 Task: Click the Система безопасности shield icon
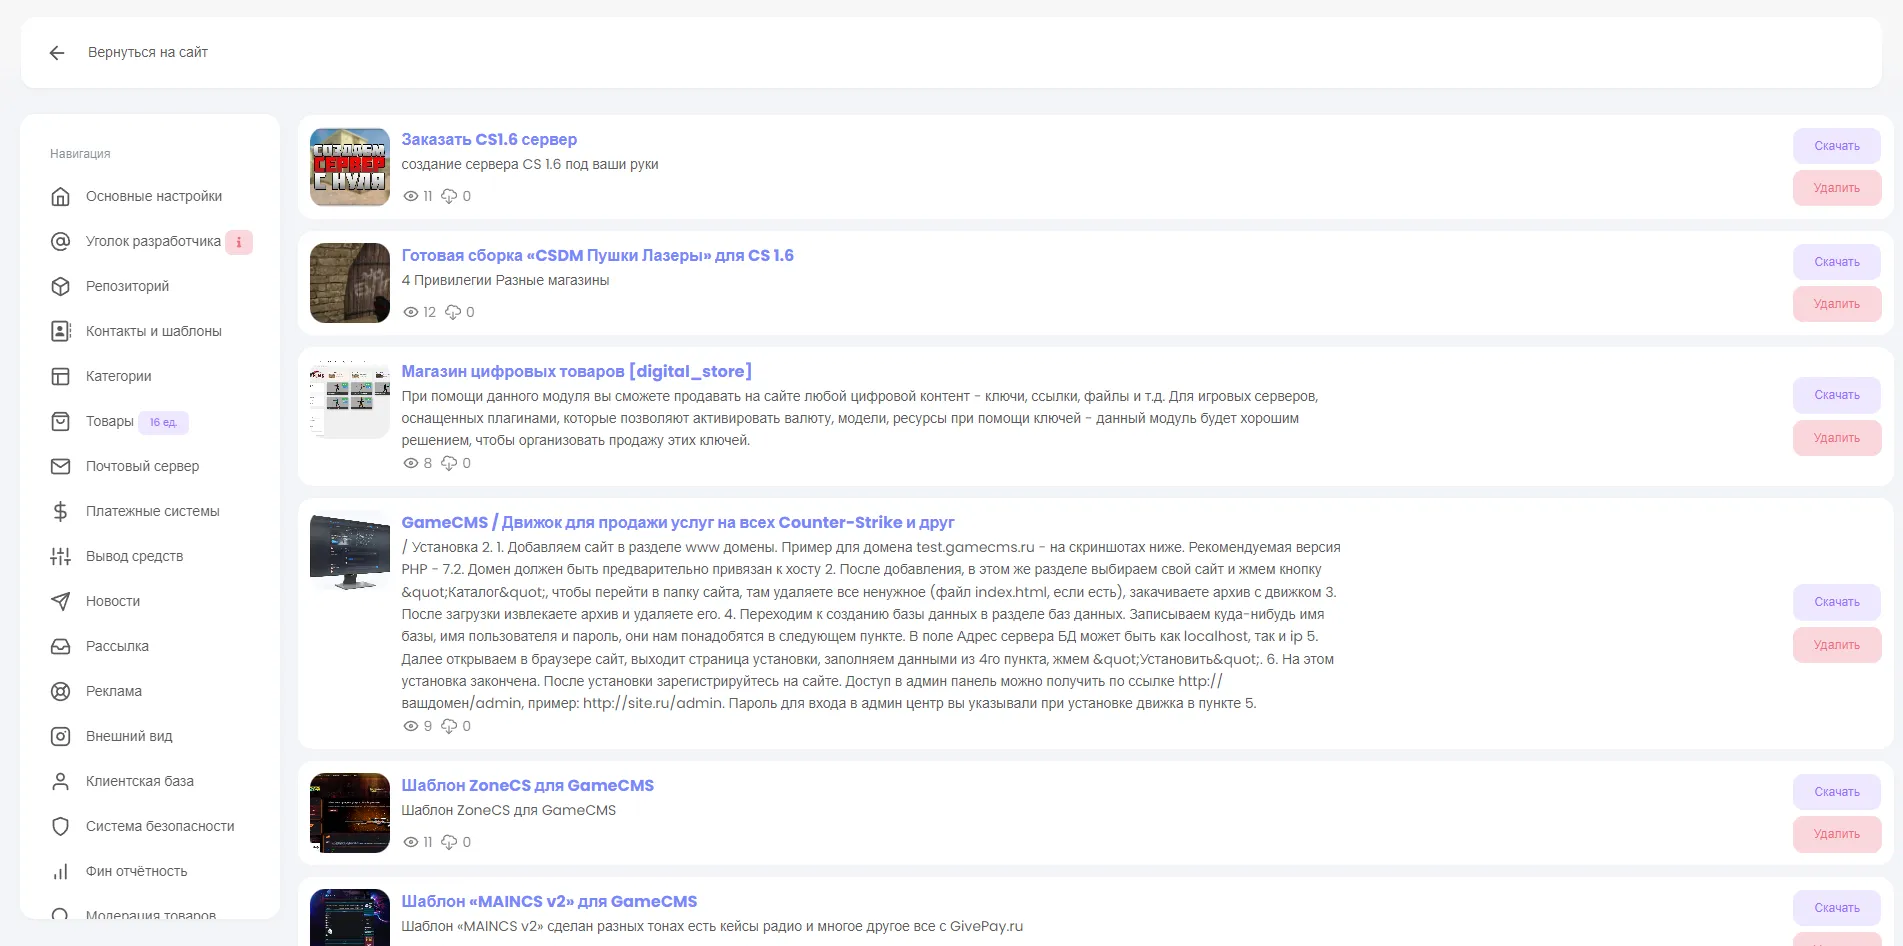(x=61, y=827)
